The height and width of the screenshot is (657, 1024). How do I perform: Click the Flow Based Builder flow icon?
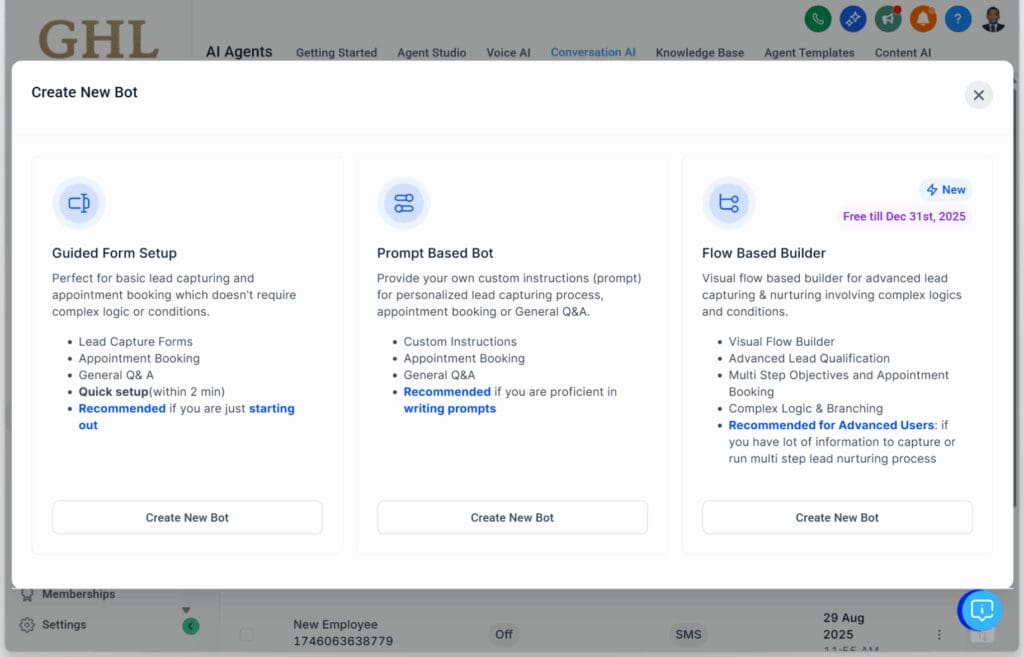(x=728, y=203)
